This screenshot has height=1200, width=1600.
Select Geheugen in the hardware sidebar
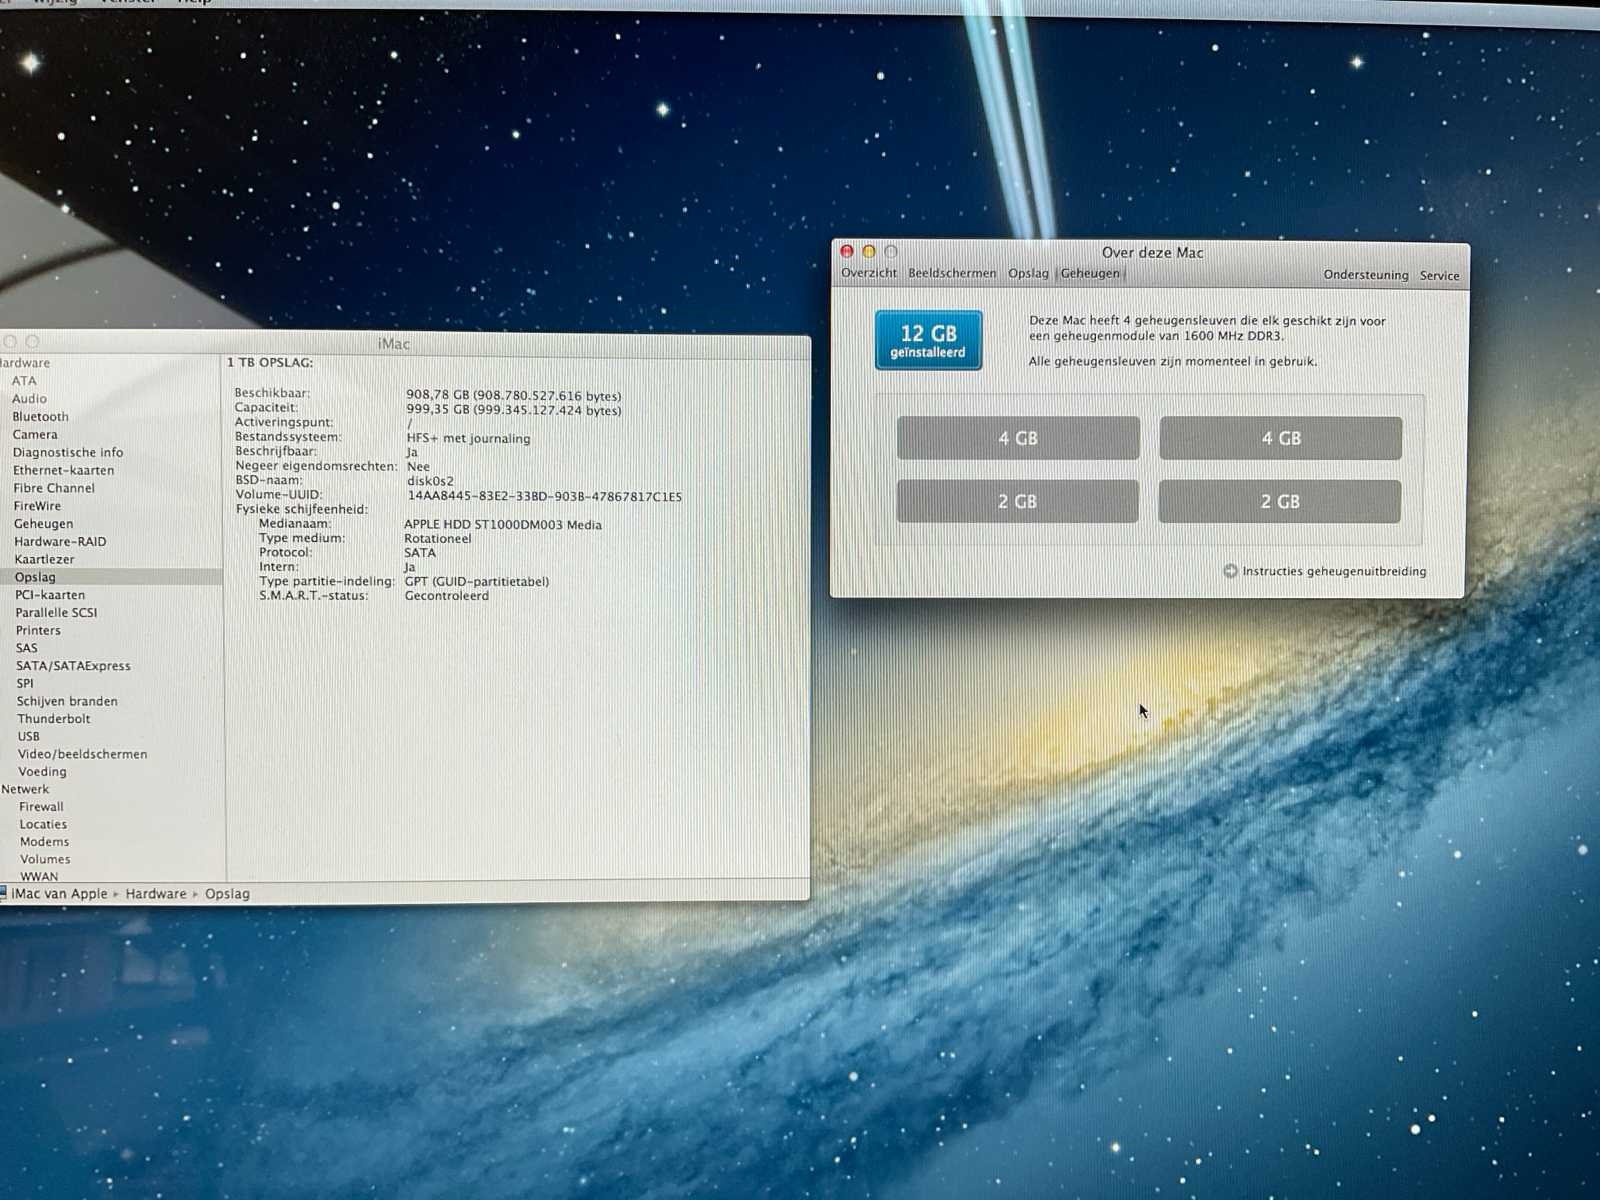[43, 524]
